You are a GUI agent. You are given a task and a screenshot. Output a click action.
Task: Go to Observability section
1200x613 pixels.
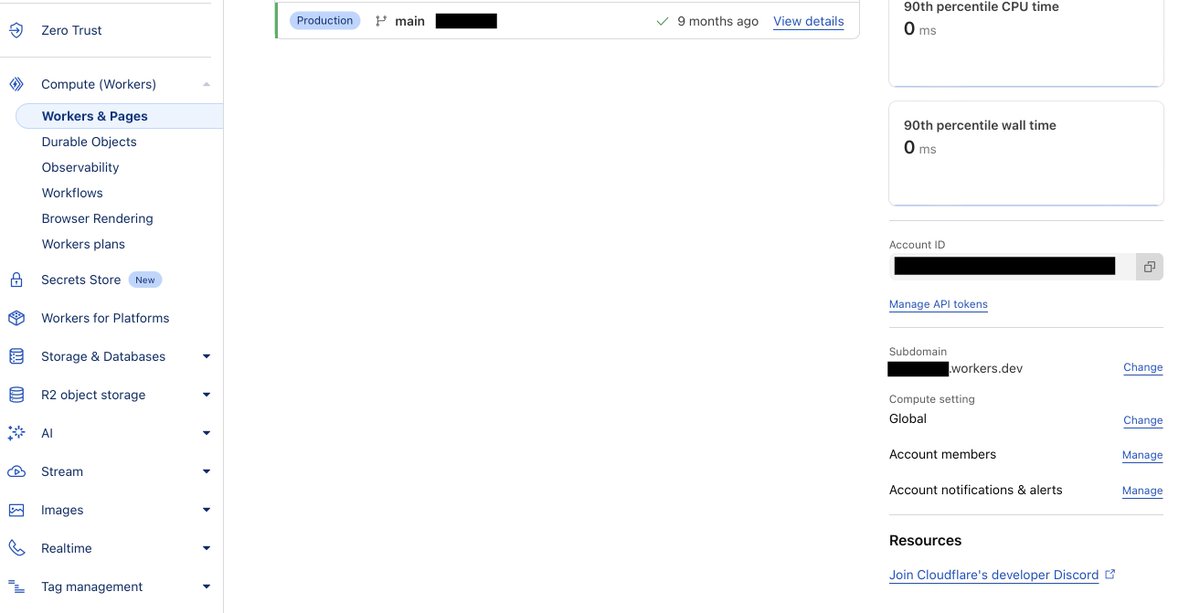click(80, 167)
